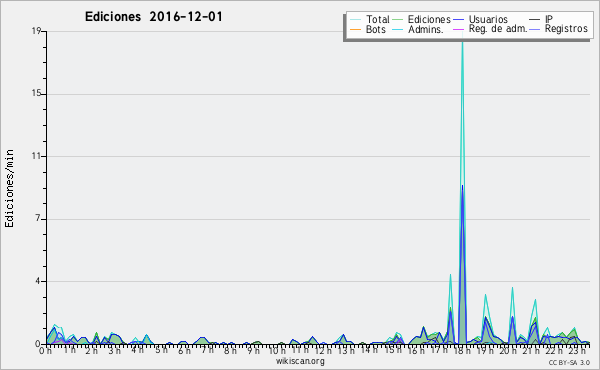Click the Usuarios legend label
This screenshot has height=370, width=600.
[488, 19]
